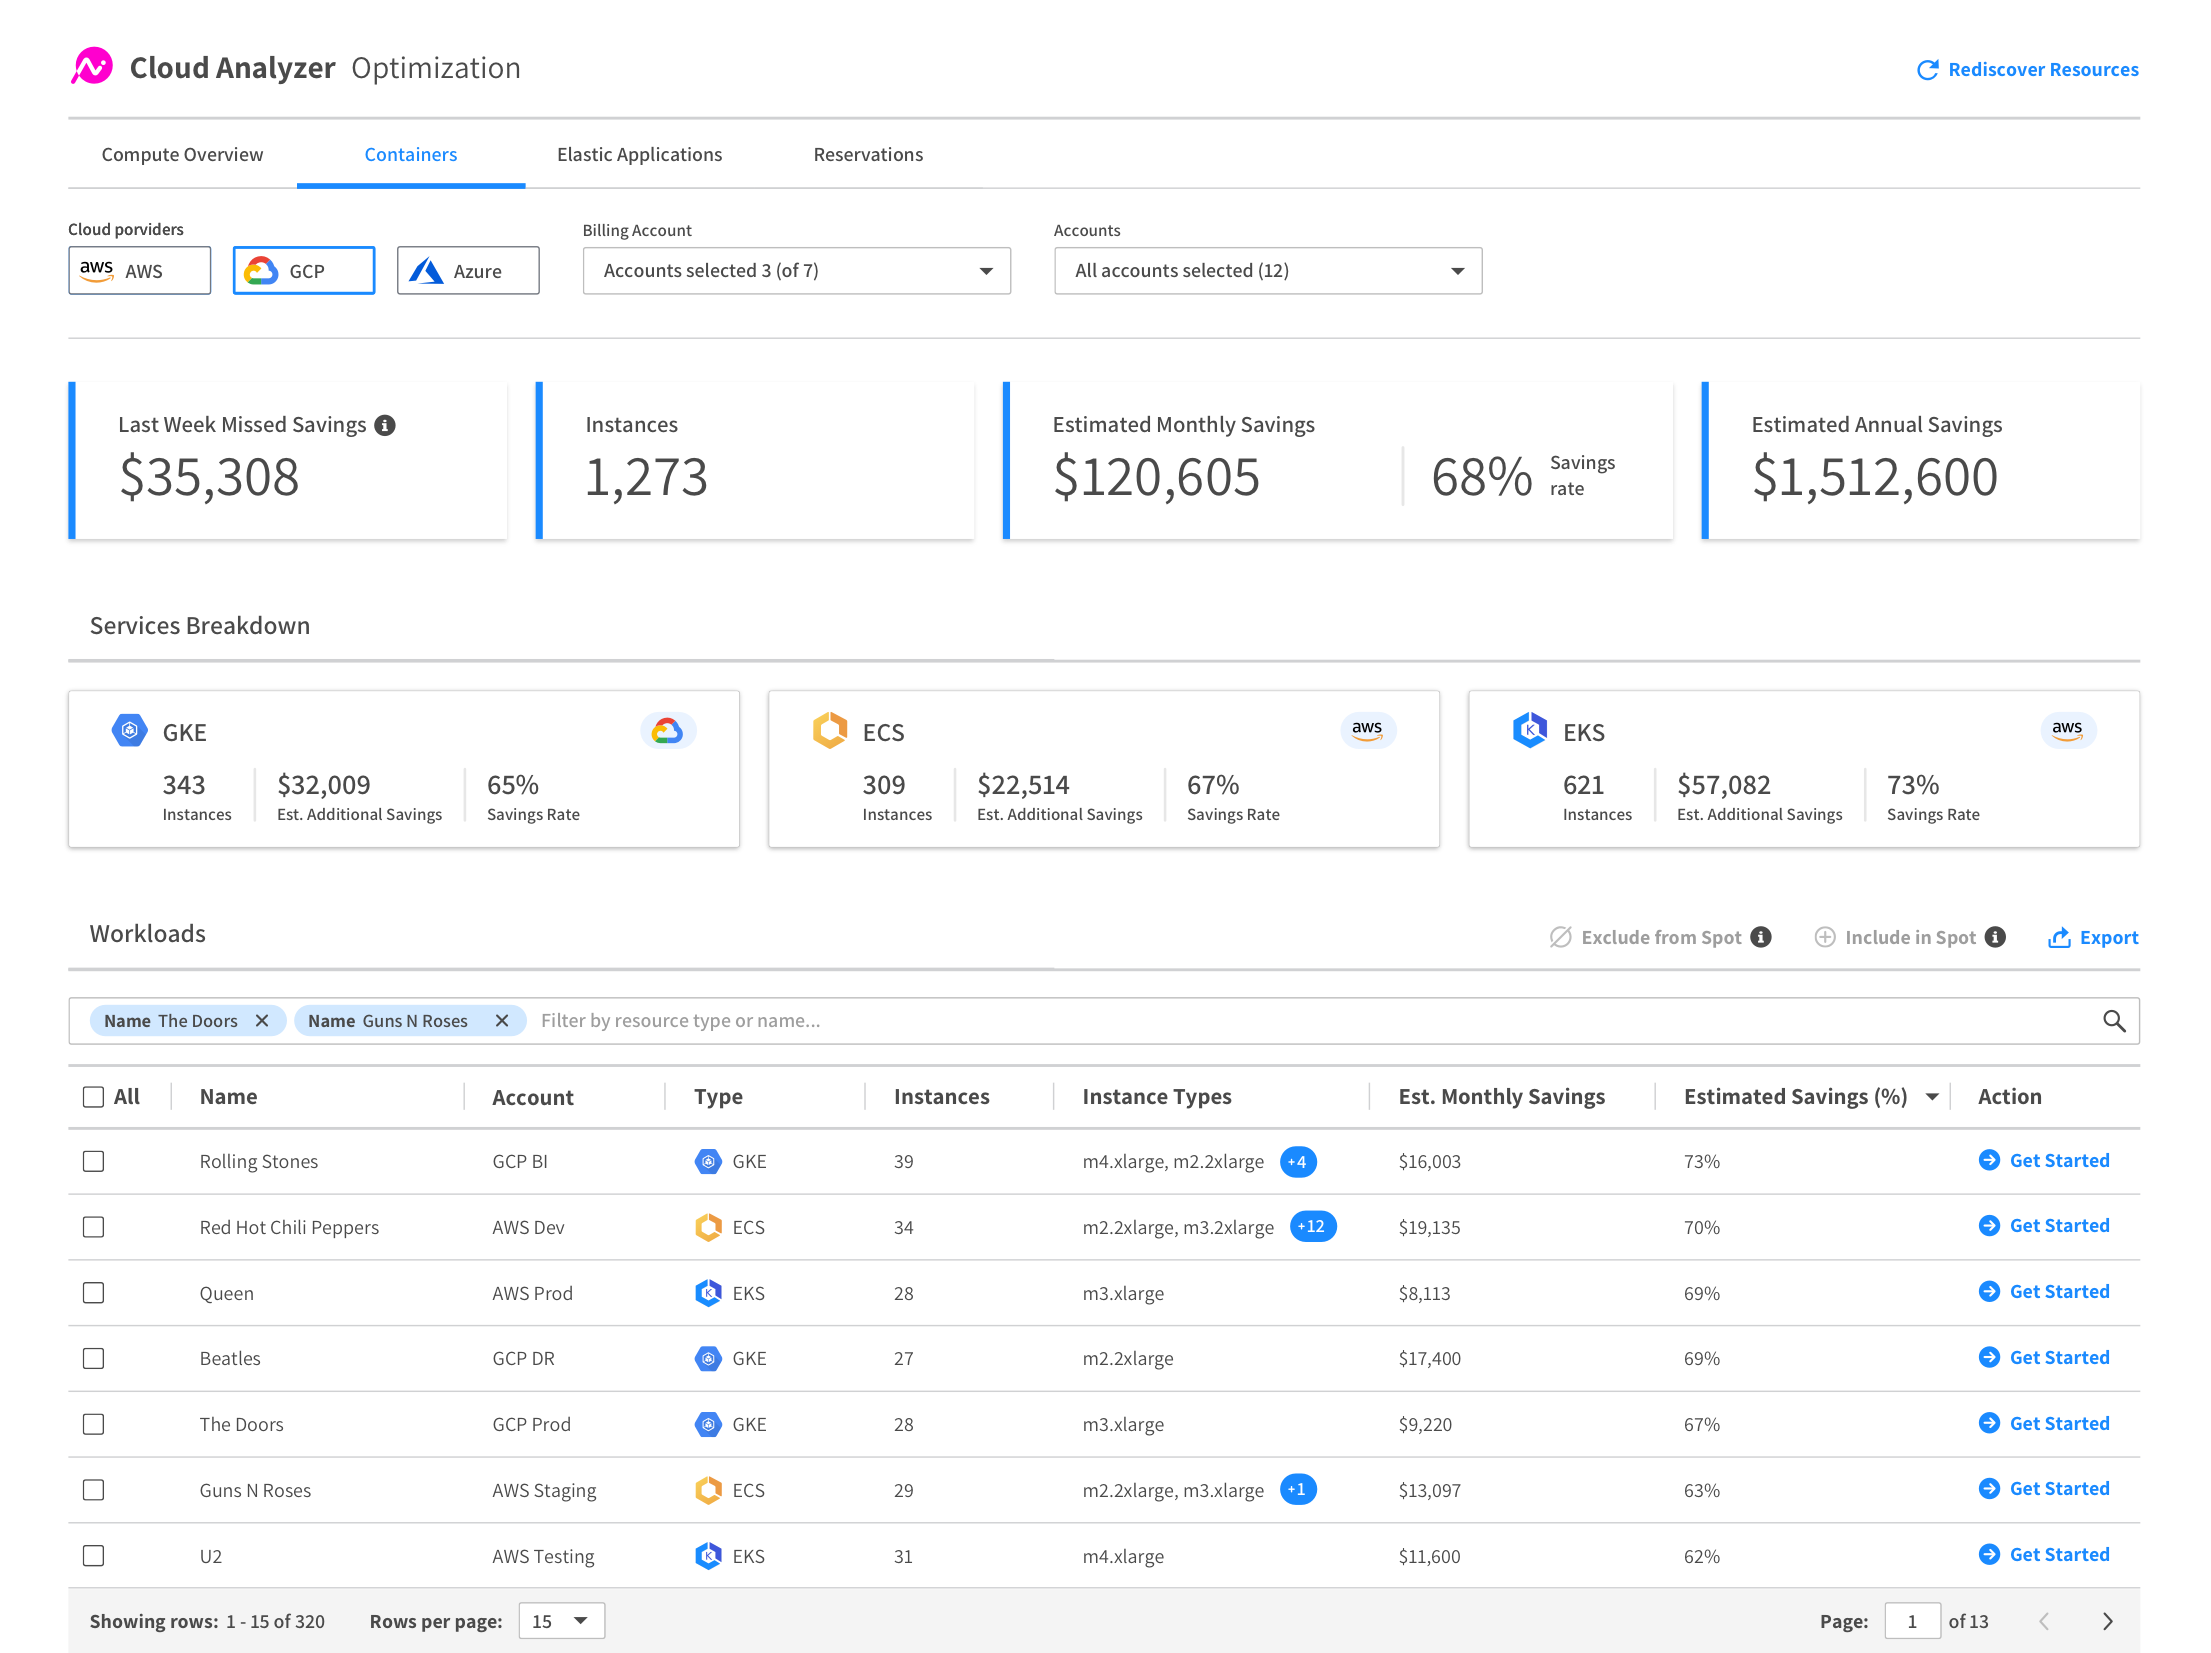This screenshot has height=1653, width=2211.
Task: Click the ECS hexagon icon in Services Breakdown
Action: point(829,730)
